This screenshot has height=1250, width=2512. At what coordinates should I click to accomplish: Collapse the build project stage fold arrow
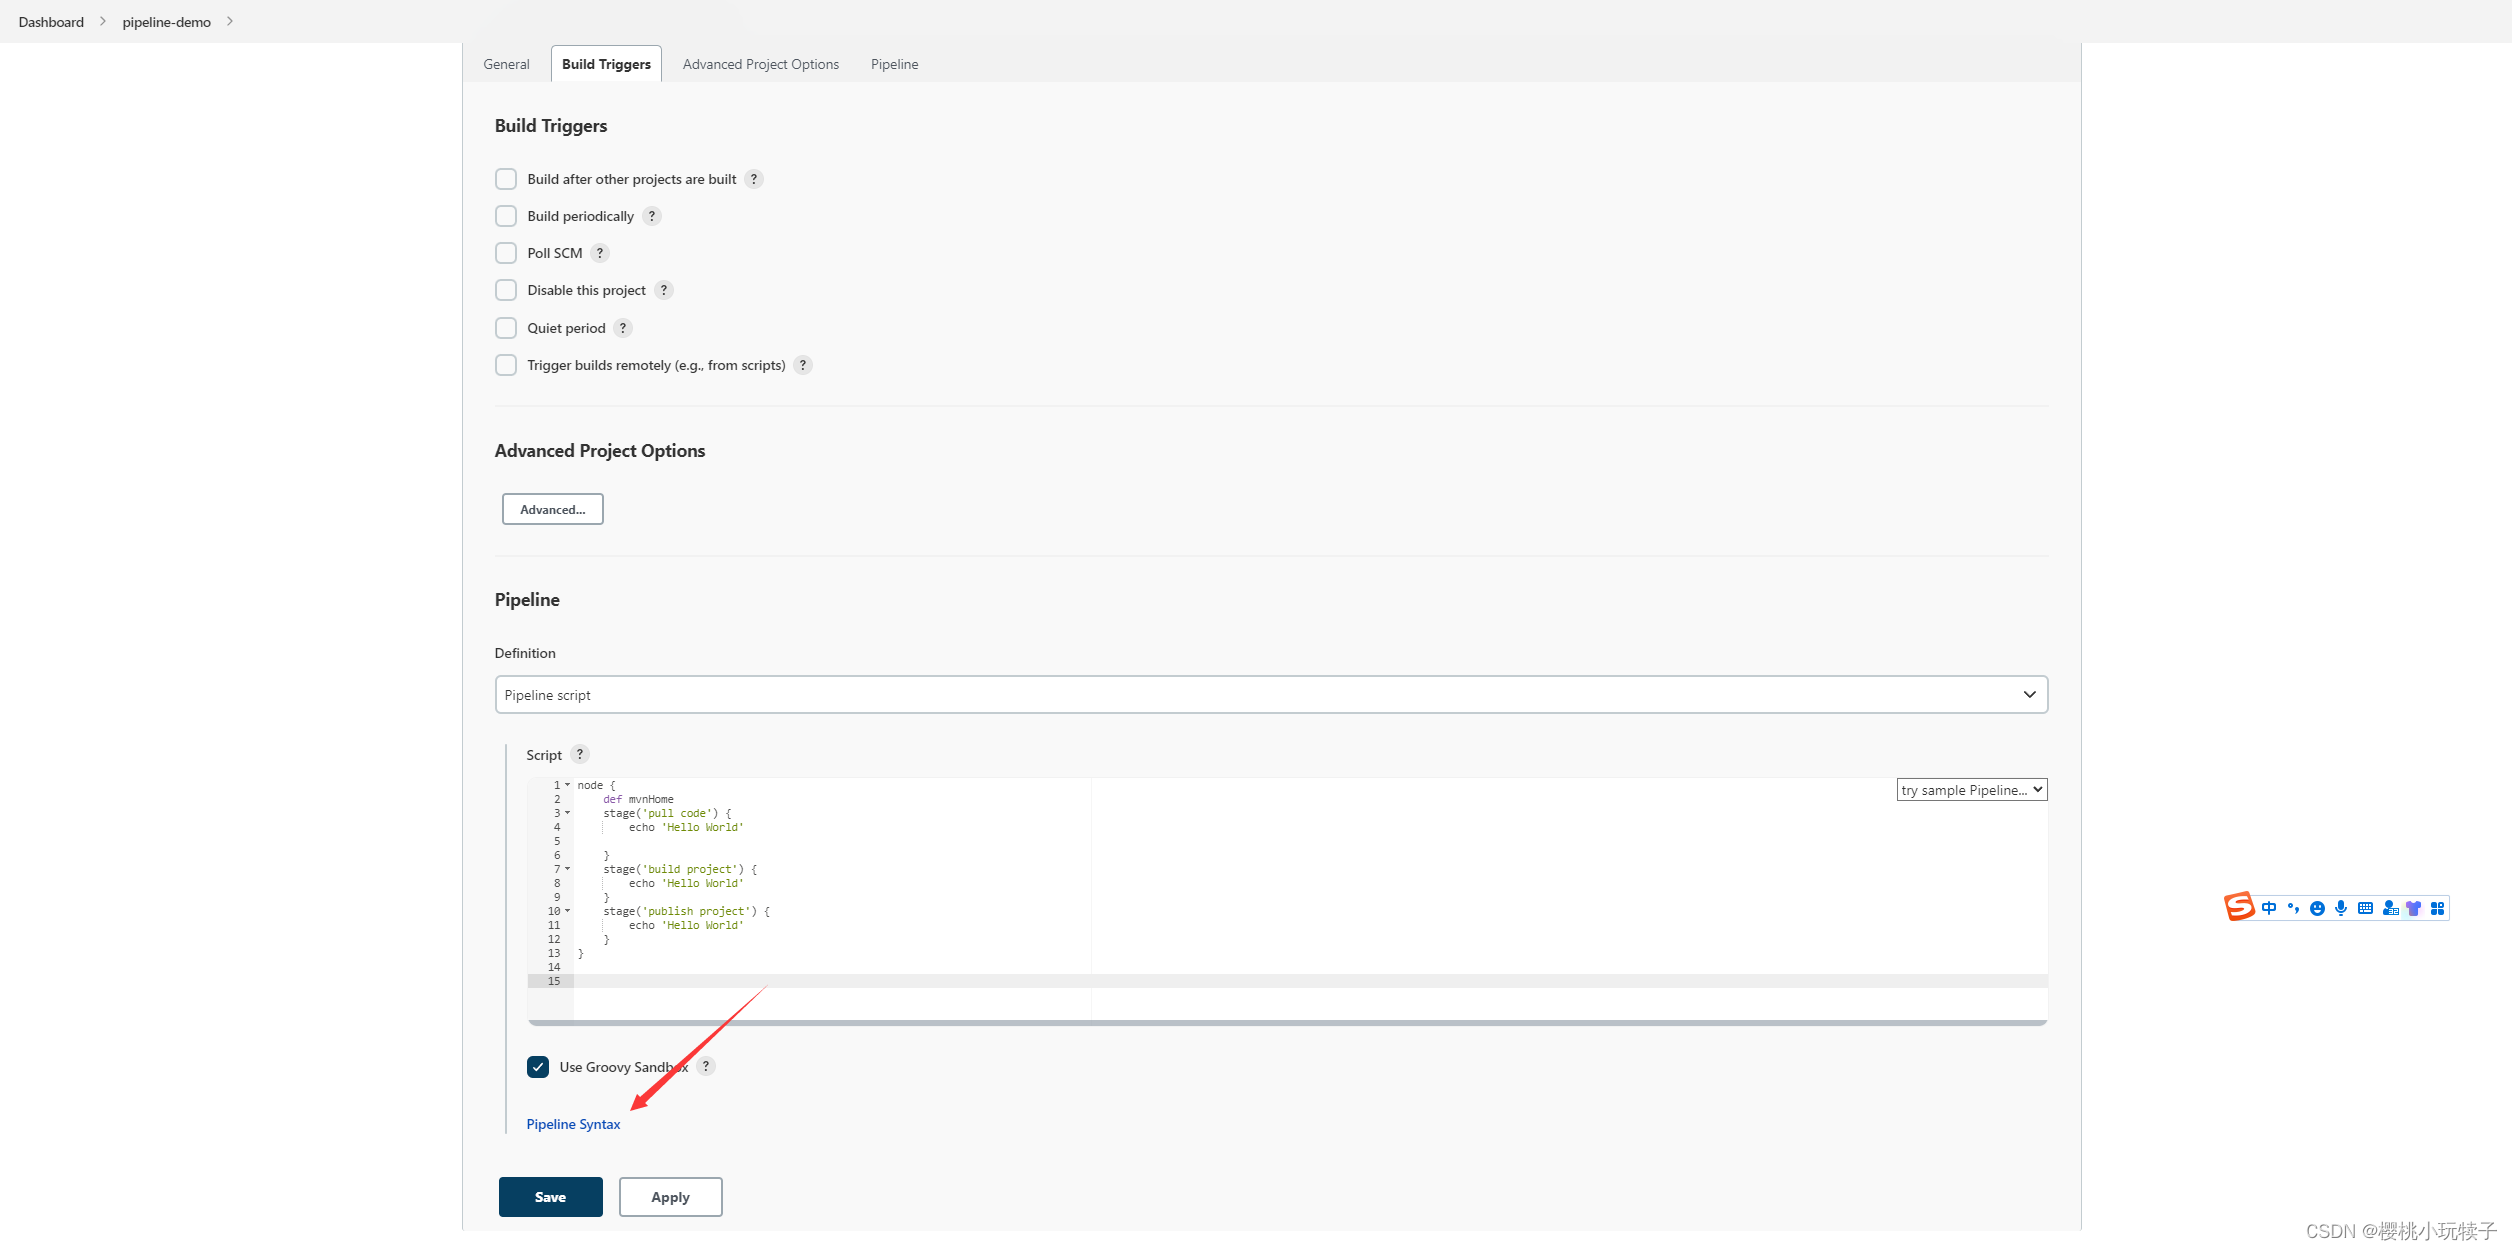tap(568, 869)
